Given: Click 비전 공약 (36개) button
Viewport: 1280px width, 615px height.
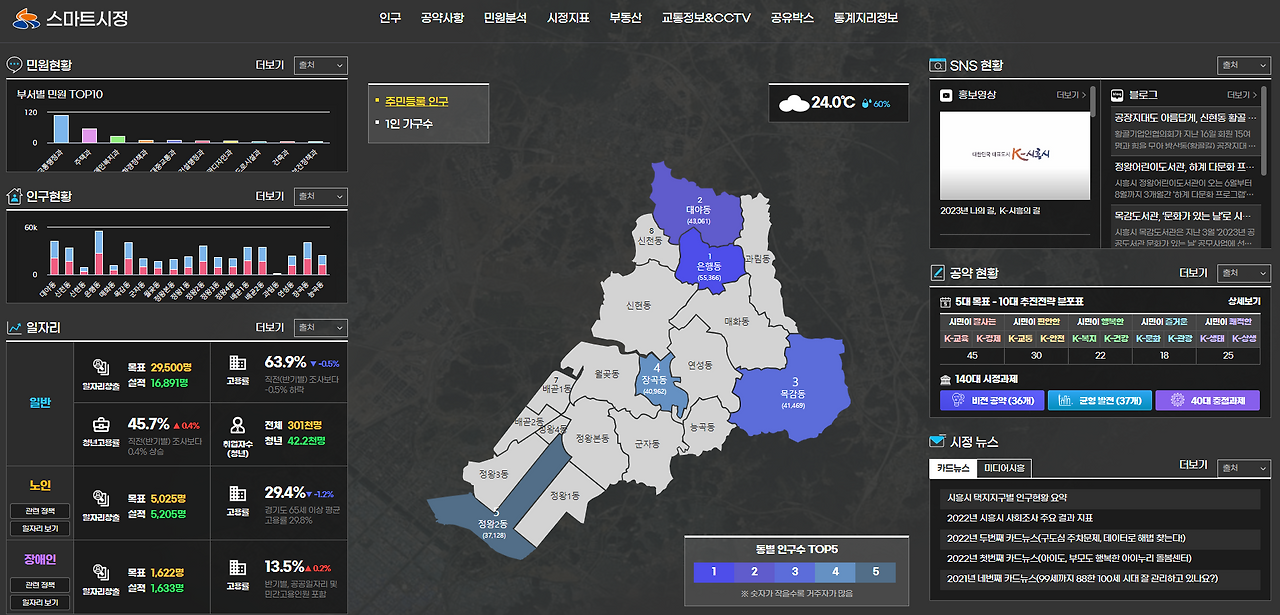Looking at the screenshot, I should click(991, 400).
